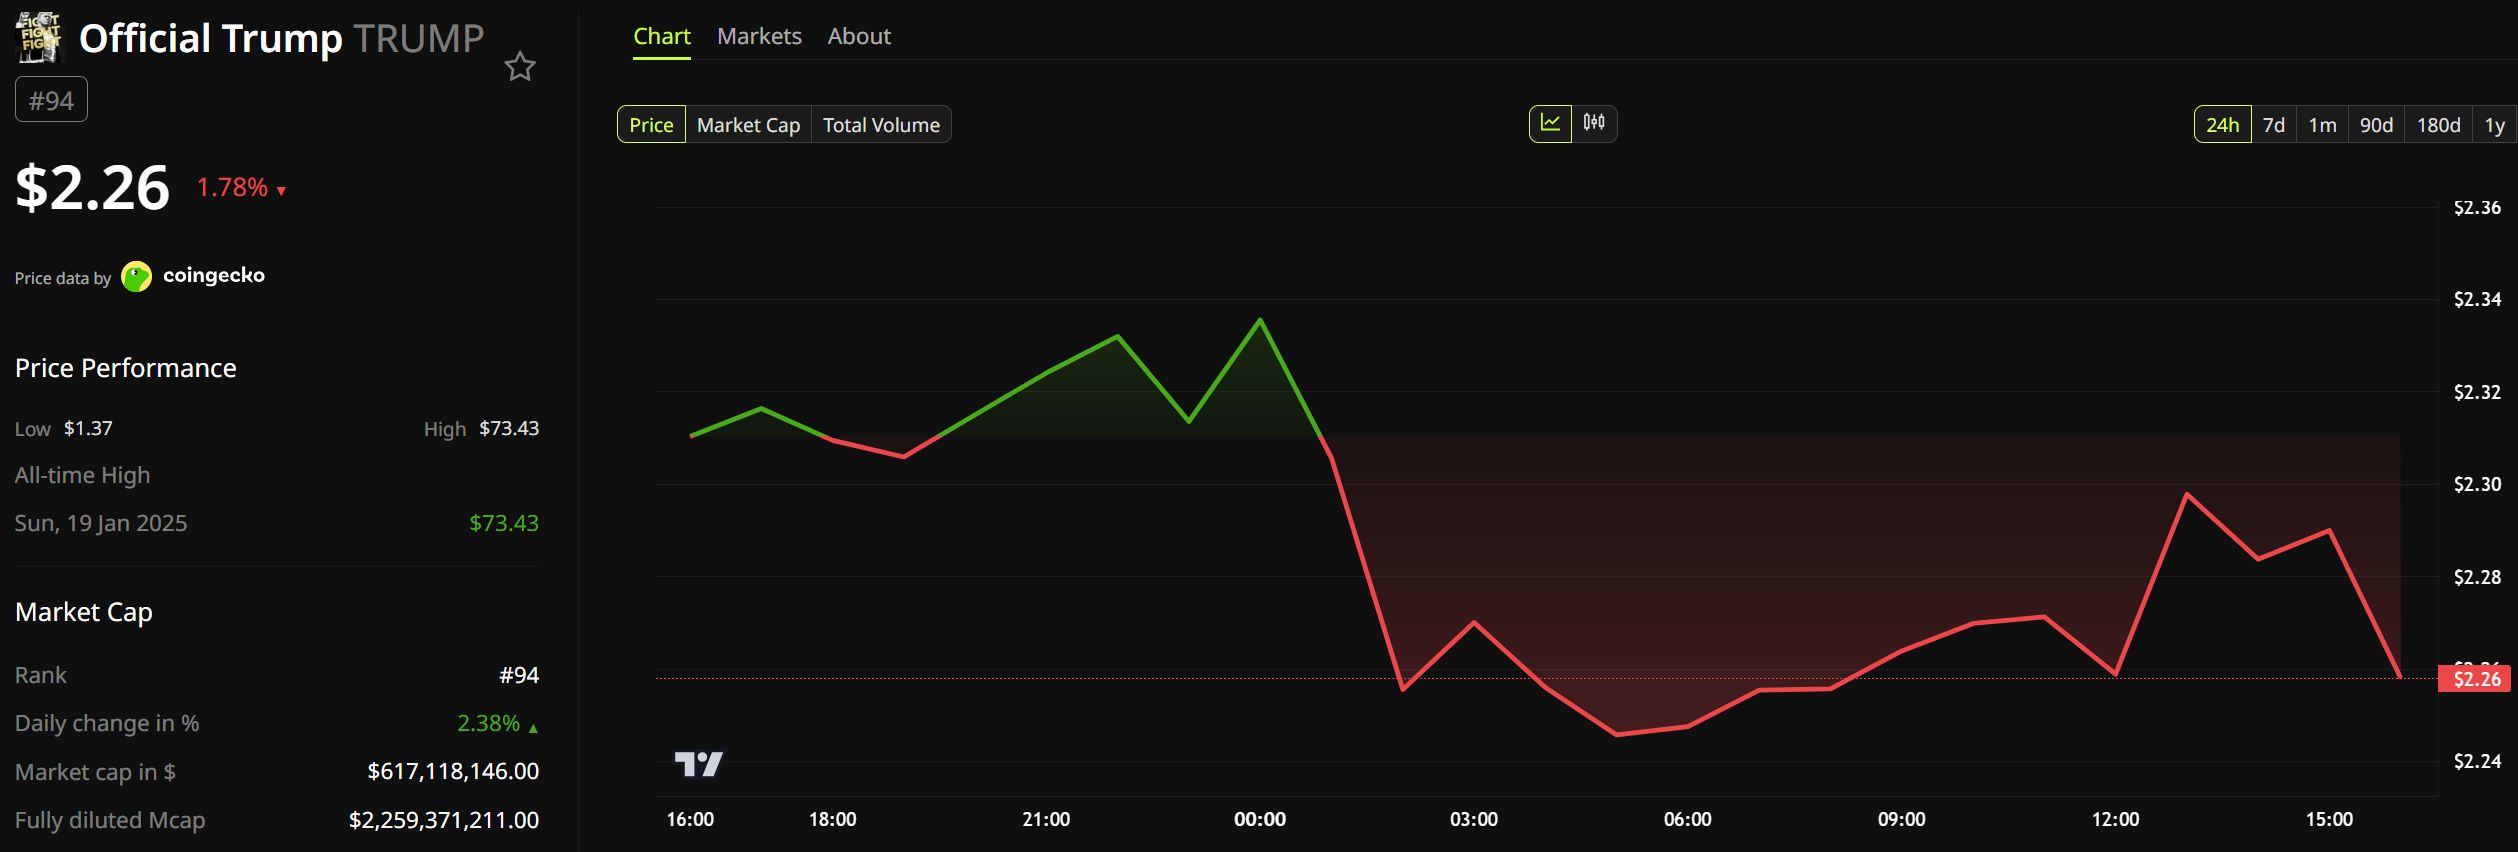Click the $2,259,371,211.00 fully diluted value

444,820
